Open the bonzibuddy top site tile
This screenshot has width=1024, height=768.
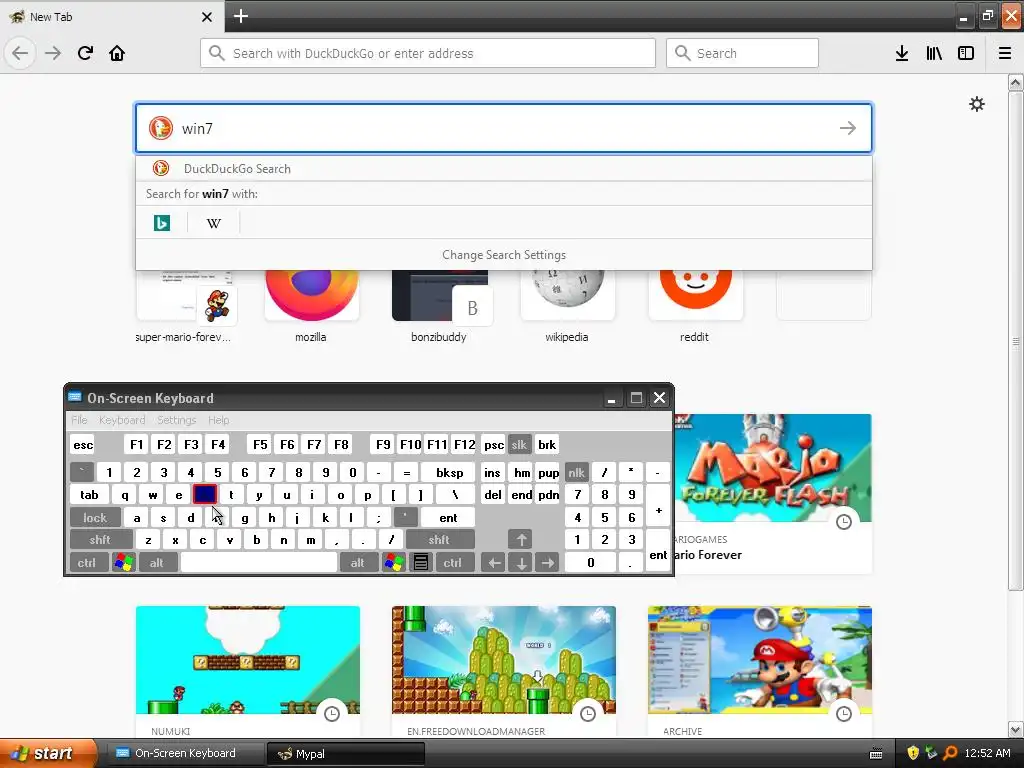pos(439,307)
